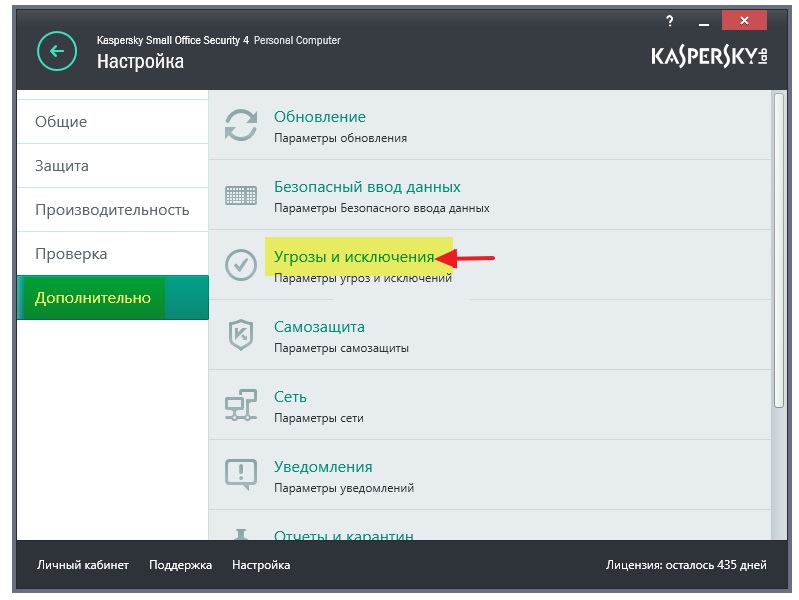Viewport: 799px width, 600px height.
Task: Click the text Параметры уведомлений
Action: (344, 488)
